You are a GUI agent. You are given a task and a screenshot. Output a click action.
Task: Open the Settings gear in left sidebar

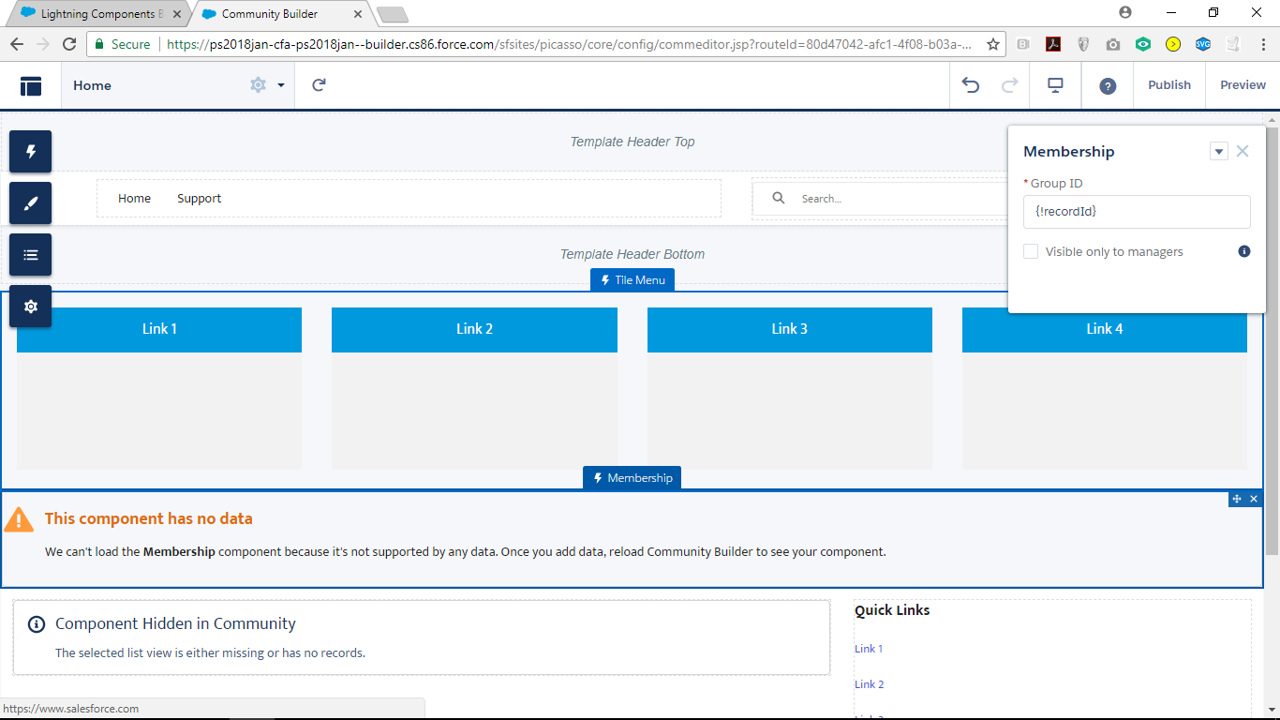click(31, 307)
